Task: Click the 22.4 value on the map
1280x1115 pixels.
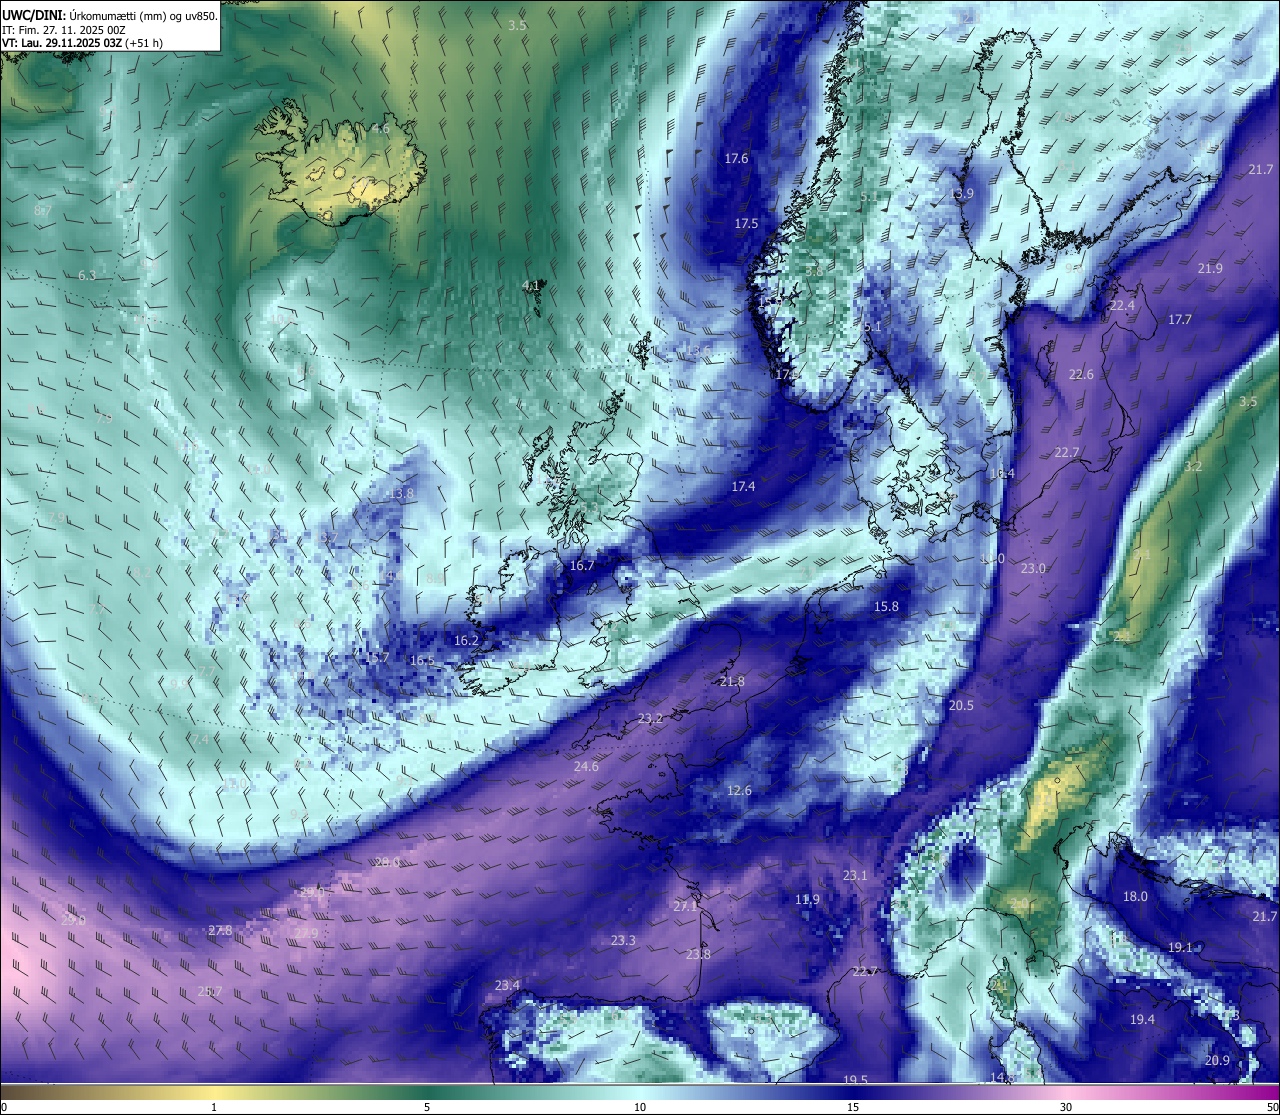Action: pos(1122,305)
